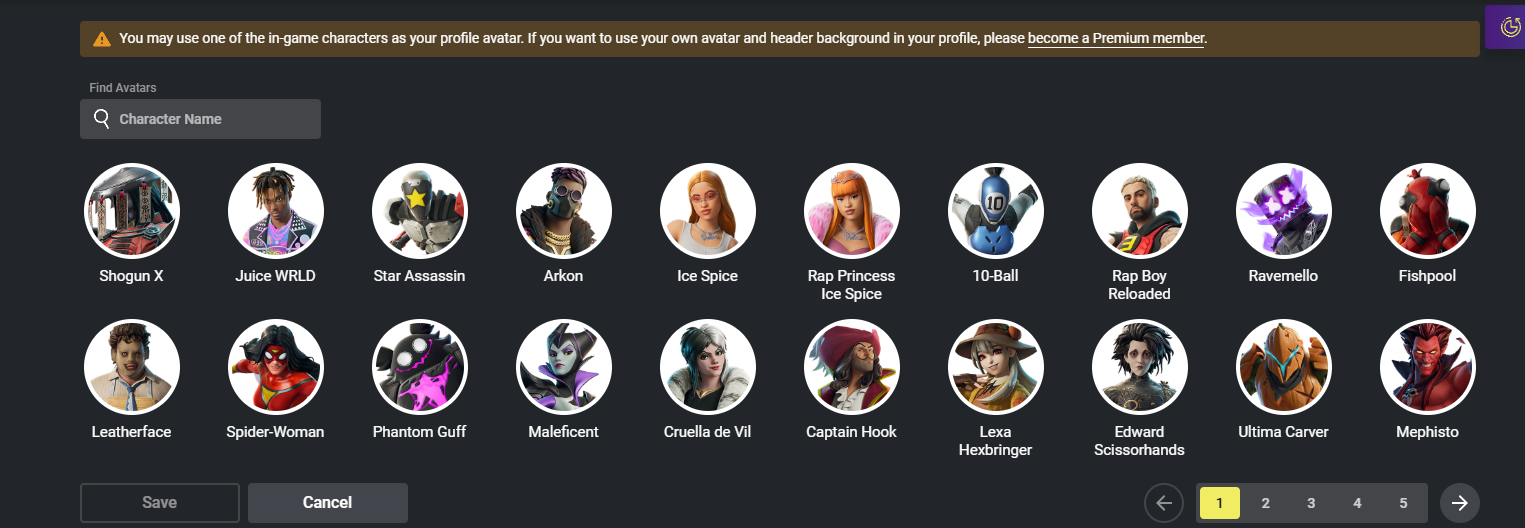Select the Shogun X avatar
The image size is (1525, 528).
pyautogui.click(x=132, y=211)
